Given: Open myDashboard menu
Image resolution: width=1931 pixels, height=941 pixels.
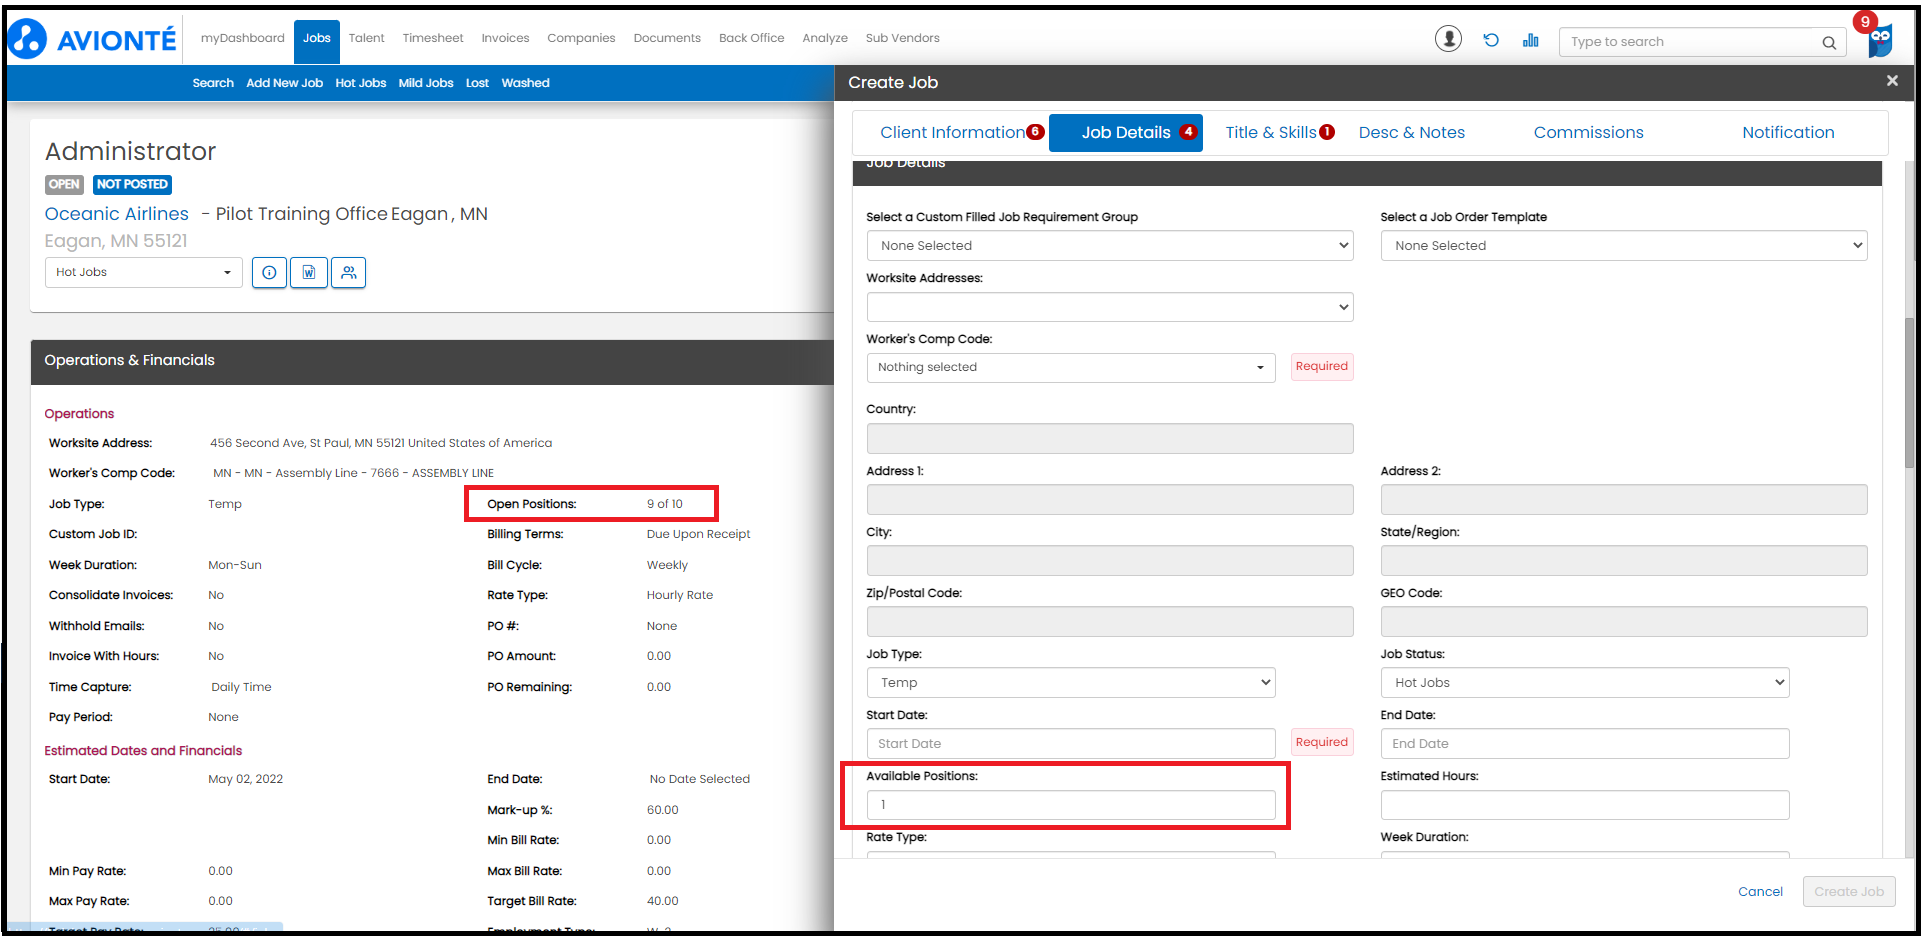Looking at the screenshot, I should tap(243, 38).
